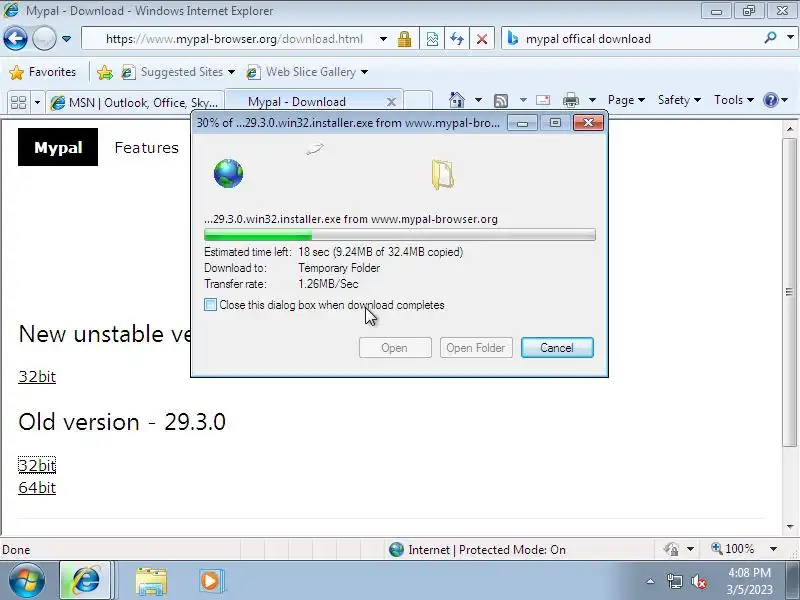
Task: Click the 64bit download link
Action: tap(37, 488)
